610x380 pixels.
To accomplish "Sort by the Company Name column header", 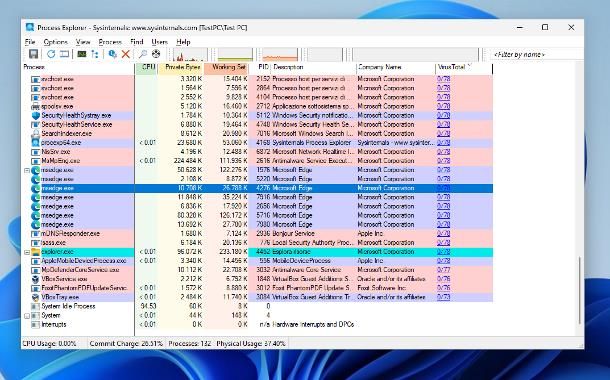I will pos(396,67).
